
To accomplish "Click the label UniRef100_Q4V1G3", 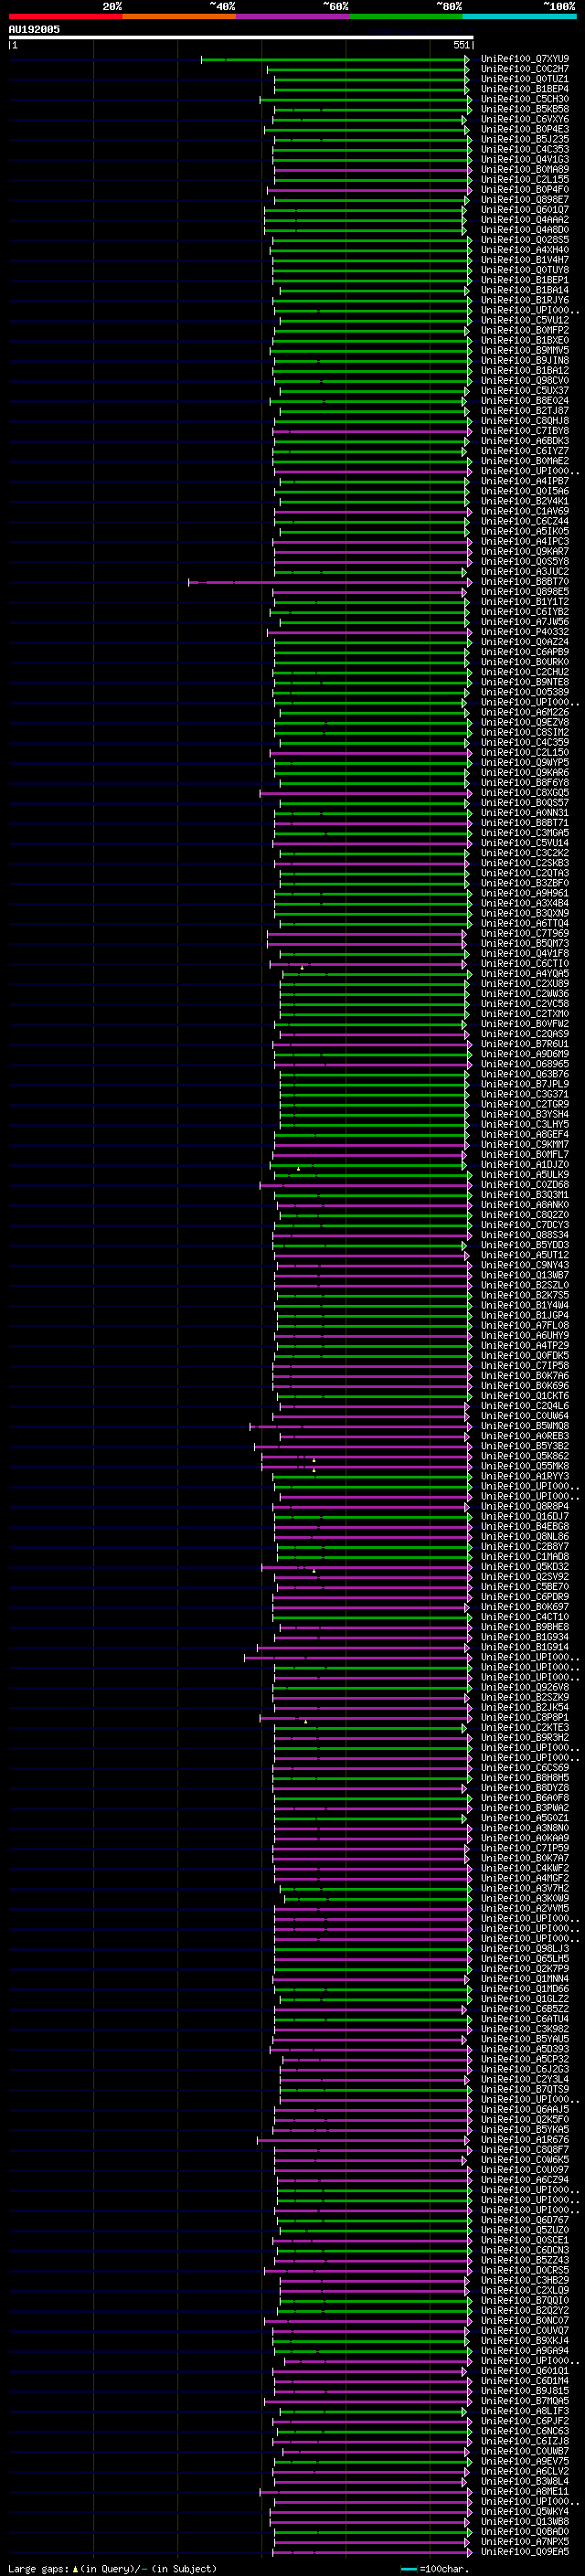I will [524, 159].
